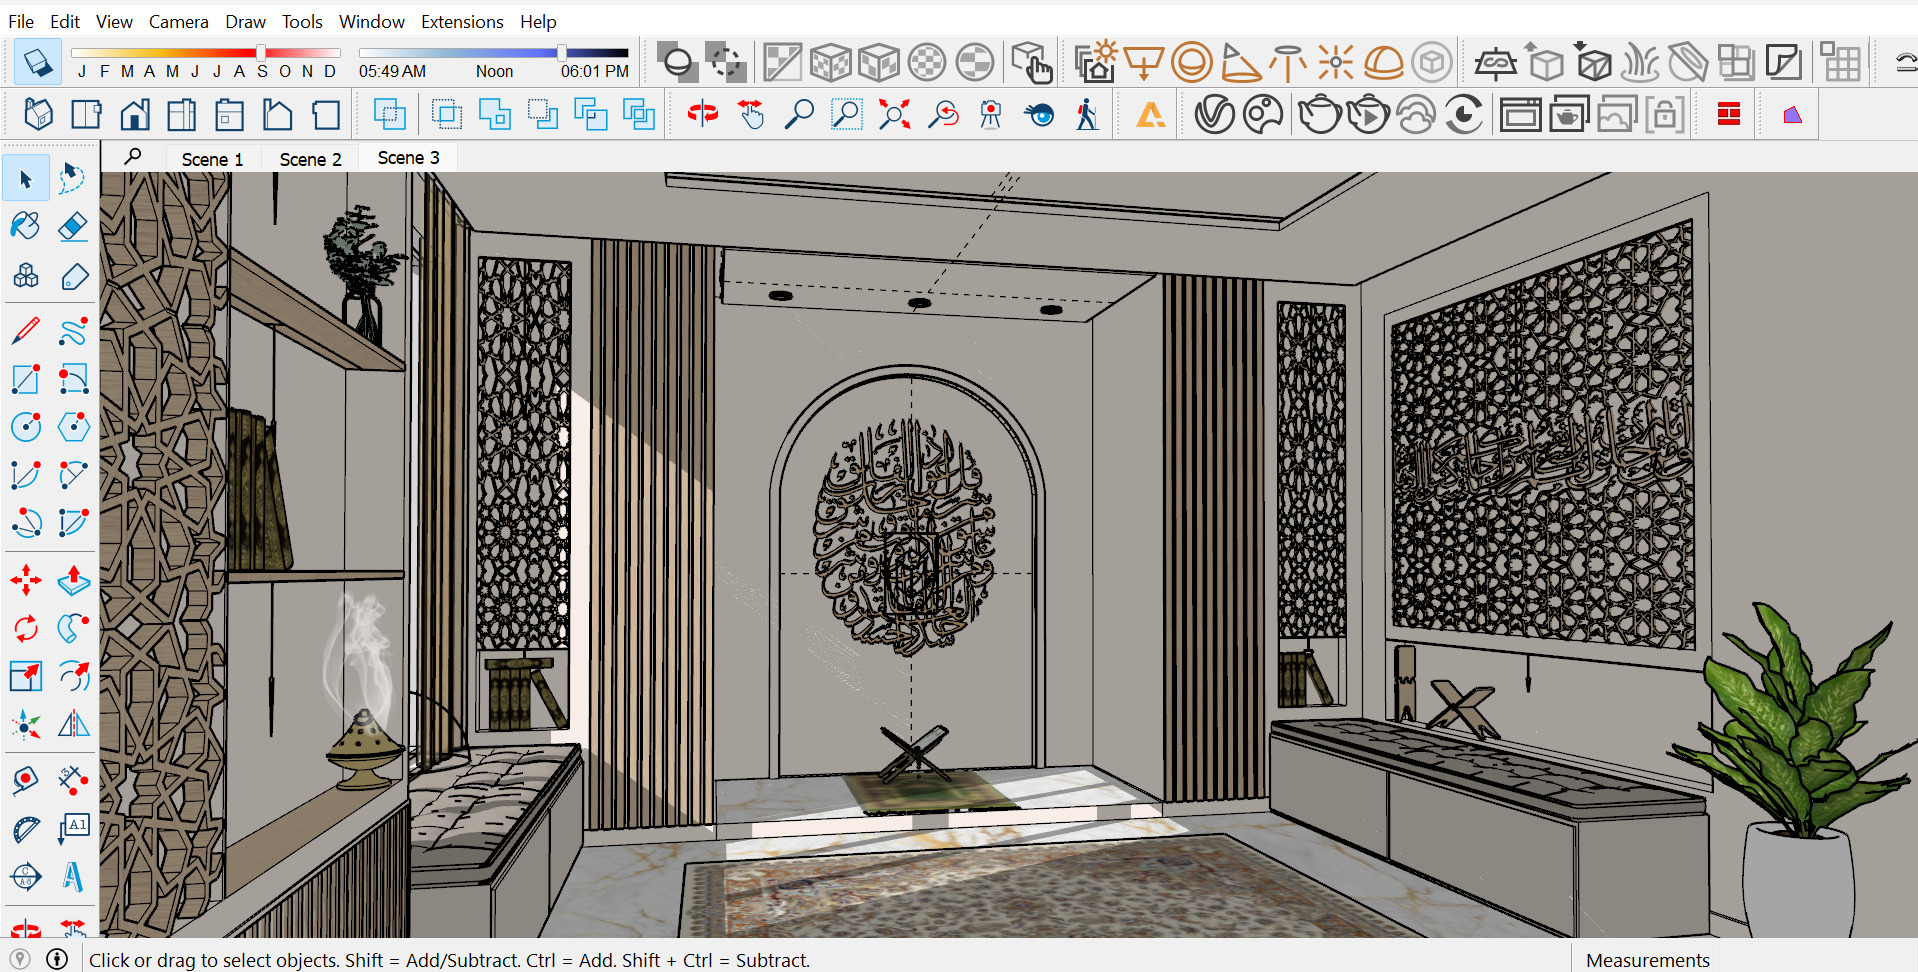Viewport: 1918px width, 972px height.
Task: Select the Line pencil tool
Action: (26, 331)
